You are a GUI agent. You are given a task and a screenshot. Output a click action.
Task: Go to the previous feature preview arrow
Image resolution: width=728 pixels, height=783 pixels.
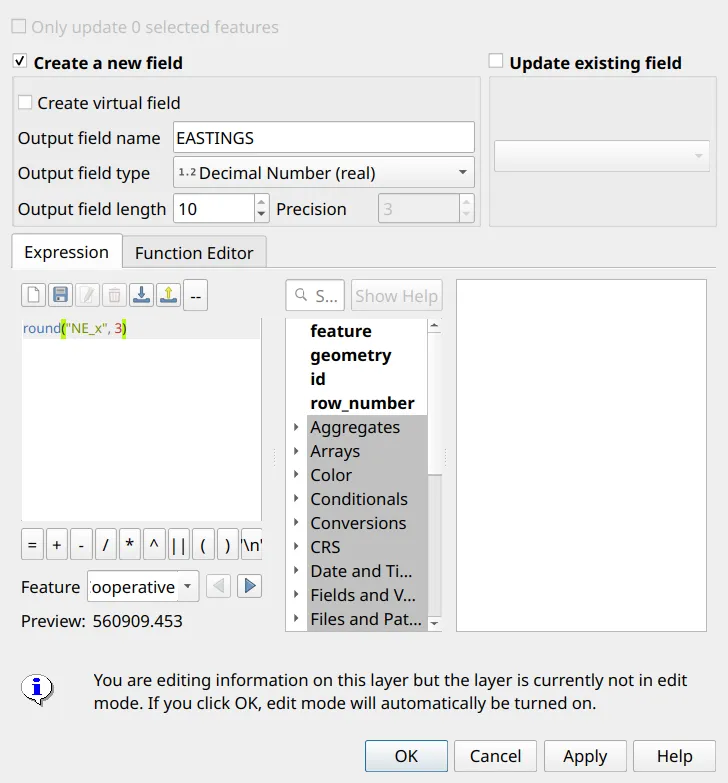tap(218, 586)
